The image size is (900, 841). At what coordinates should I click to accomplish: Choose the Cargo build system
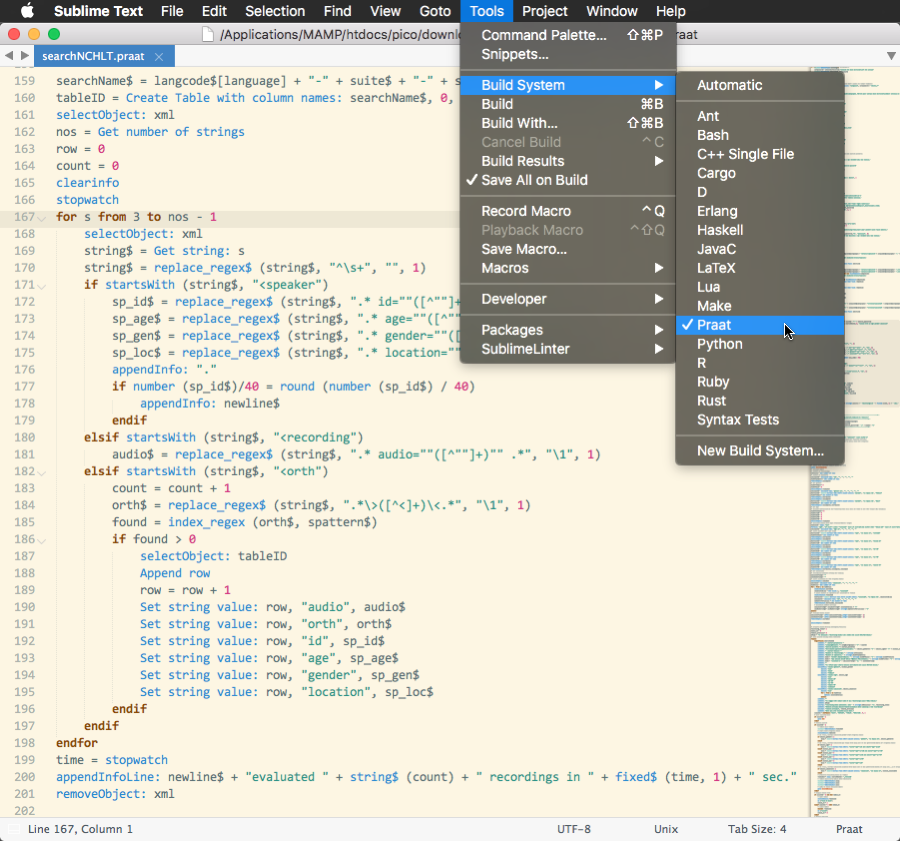760,173
